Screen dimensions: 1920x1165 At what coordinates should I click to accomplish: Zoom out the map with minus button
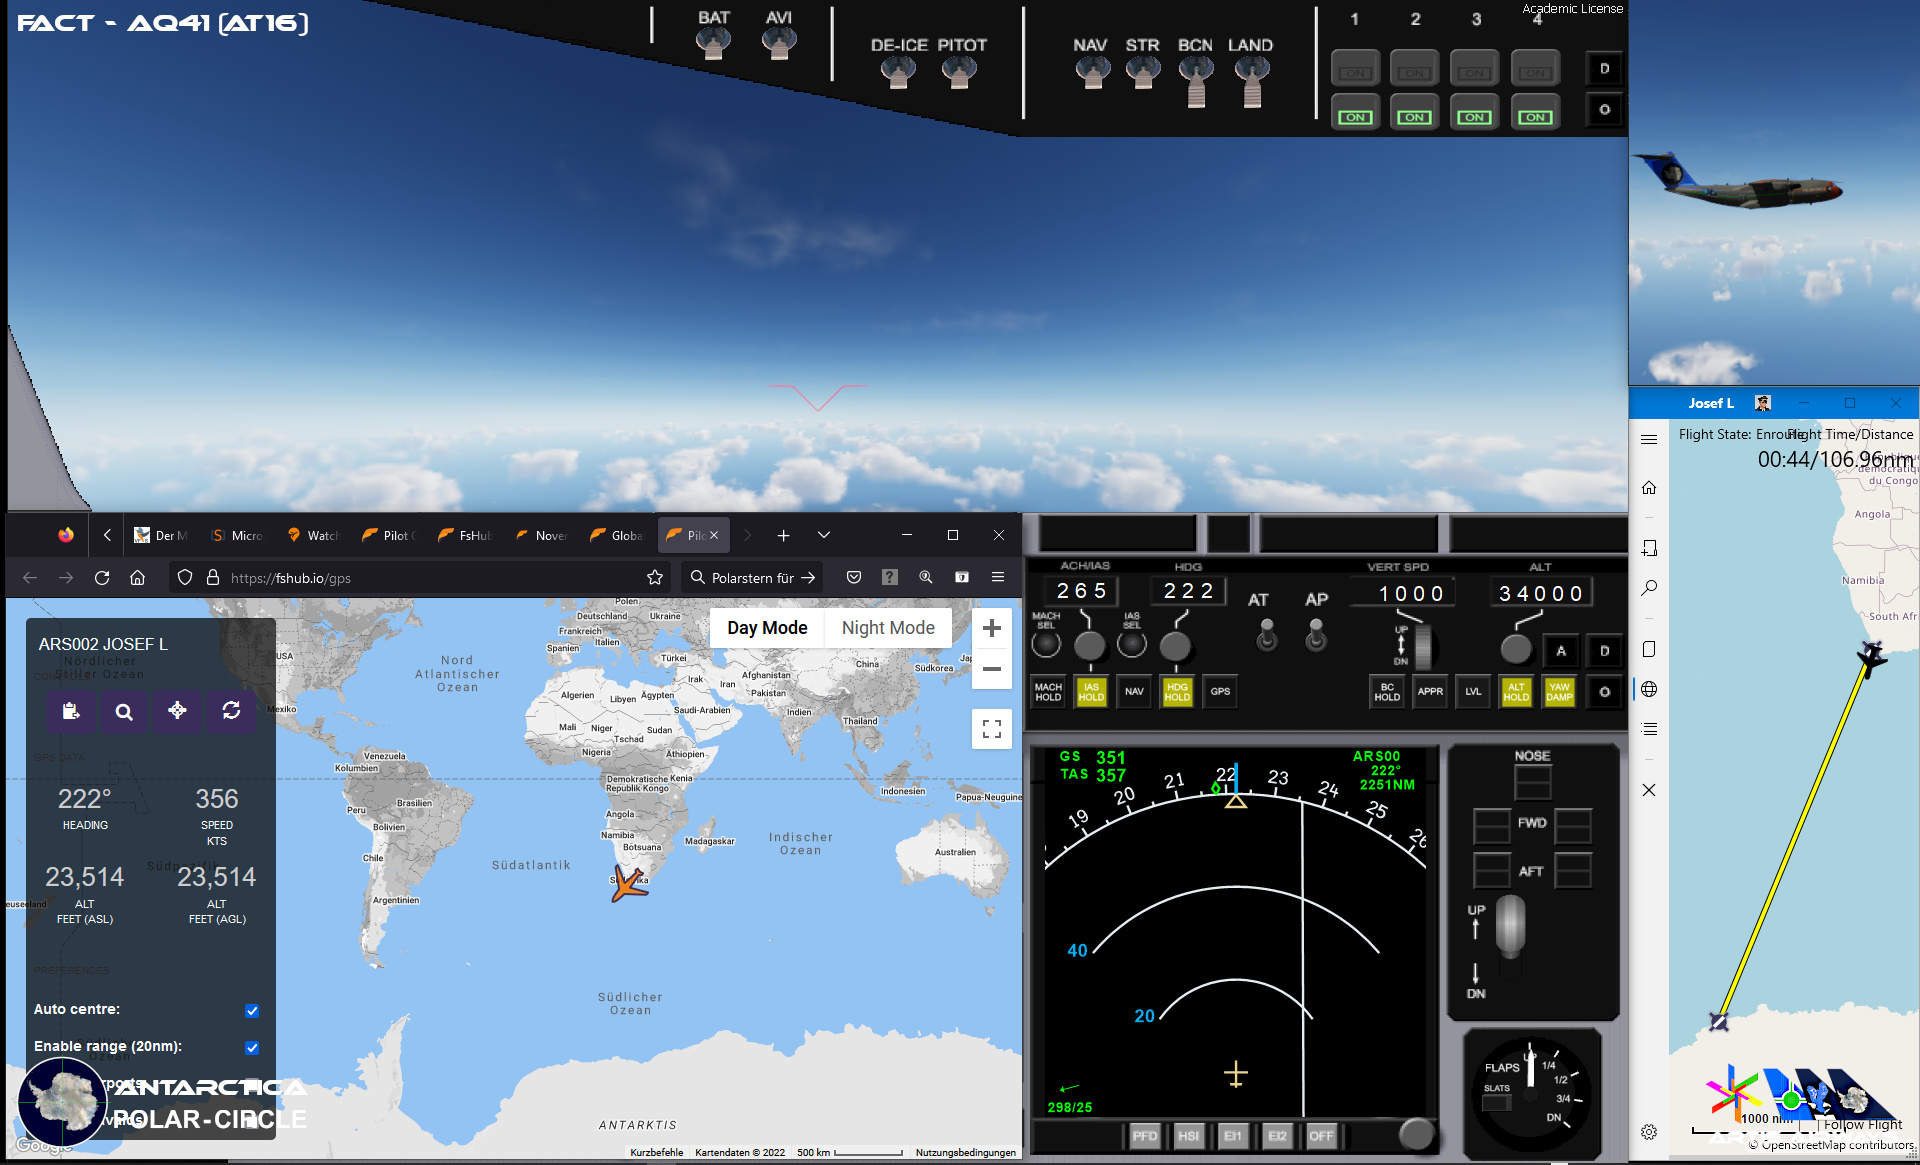(992, 669)
